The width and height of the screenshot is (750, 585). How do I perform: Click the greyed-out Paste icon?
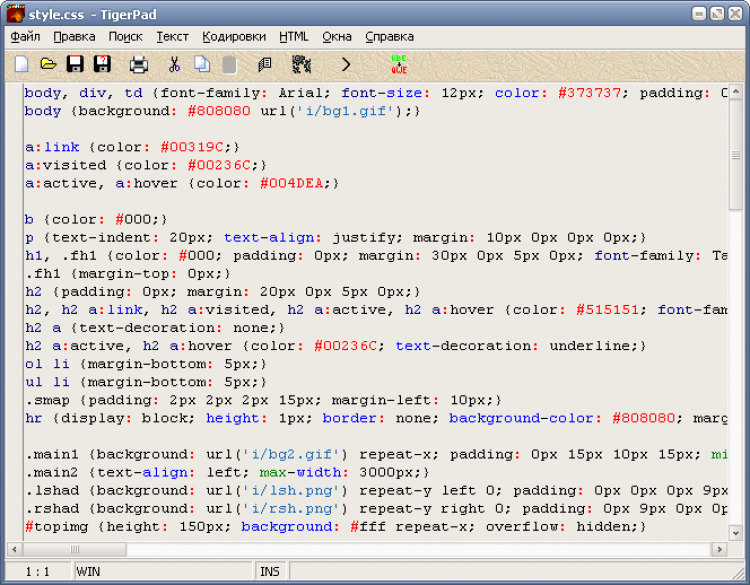point(230,65)
